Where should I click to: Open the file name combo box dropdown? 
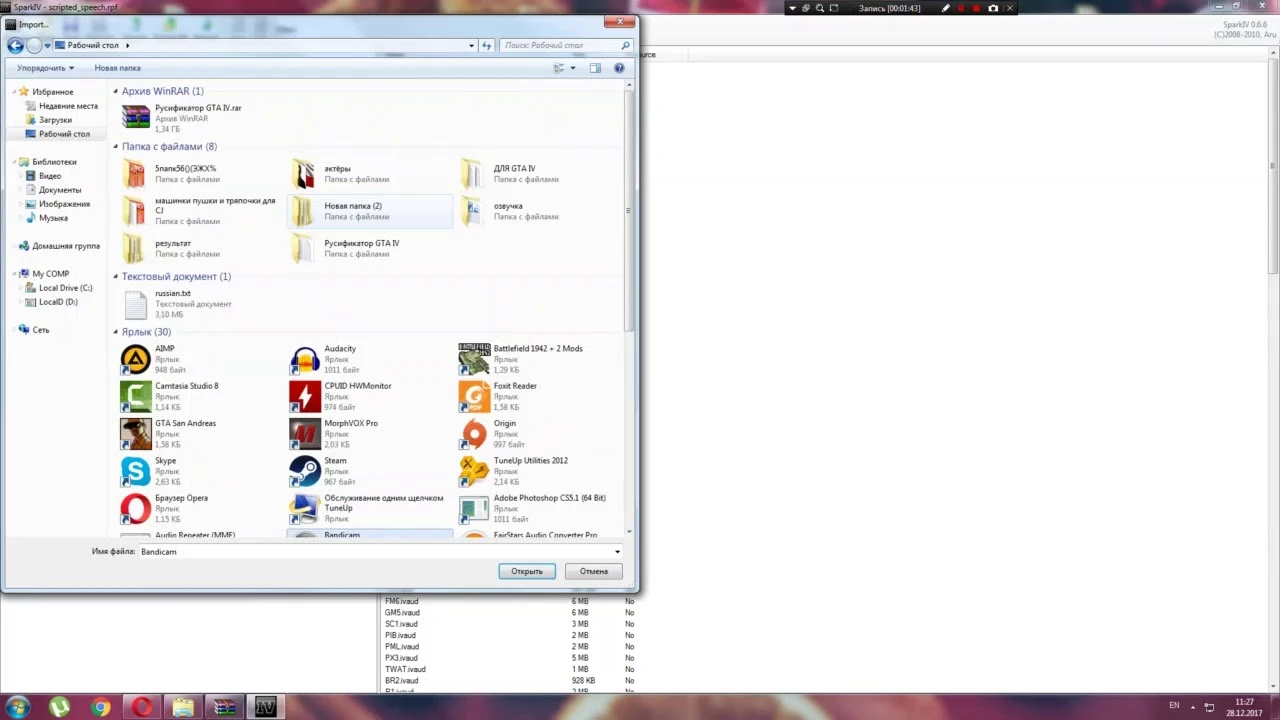point(617,552)
